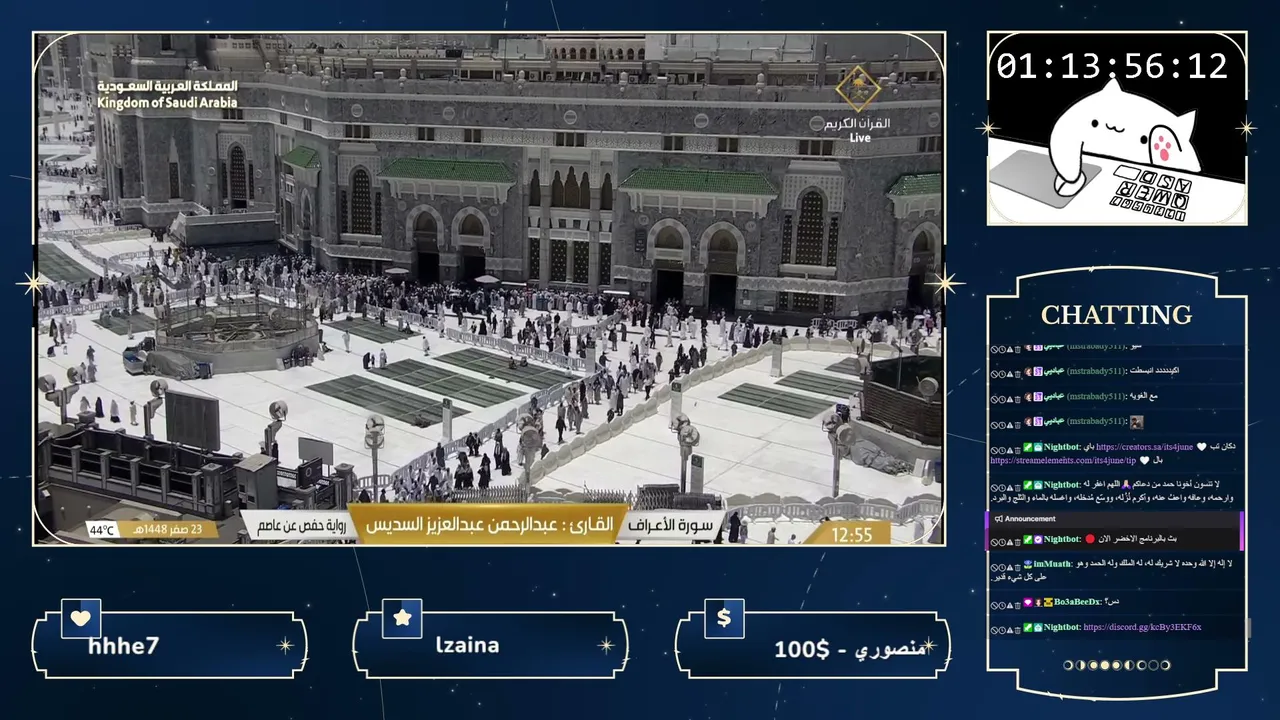
Task: Time out the Nightbot announcement message sender
Action: click(1002, 541)
